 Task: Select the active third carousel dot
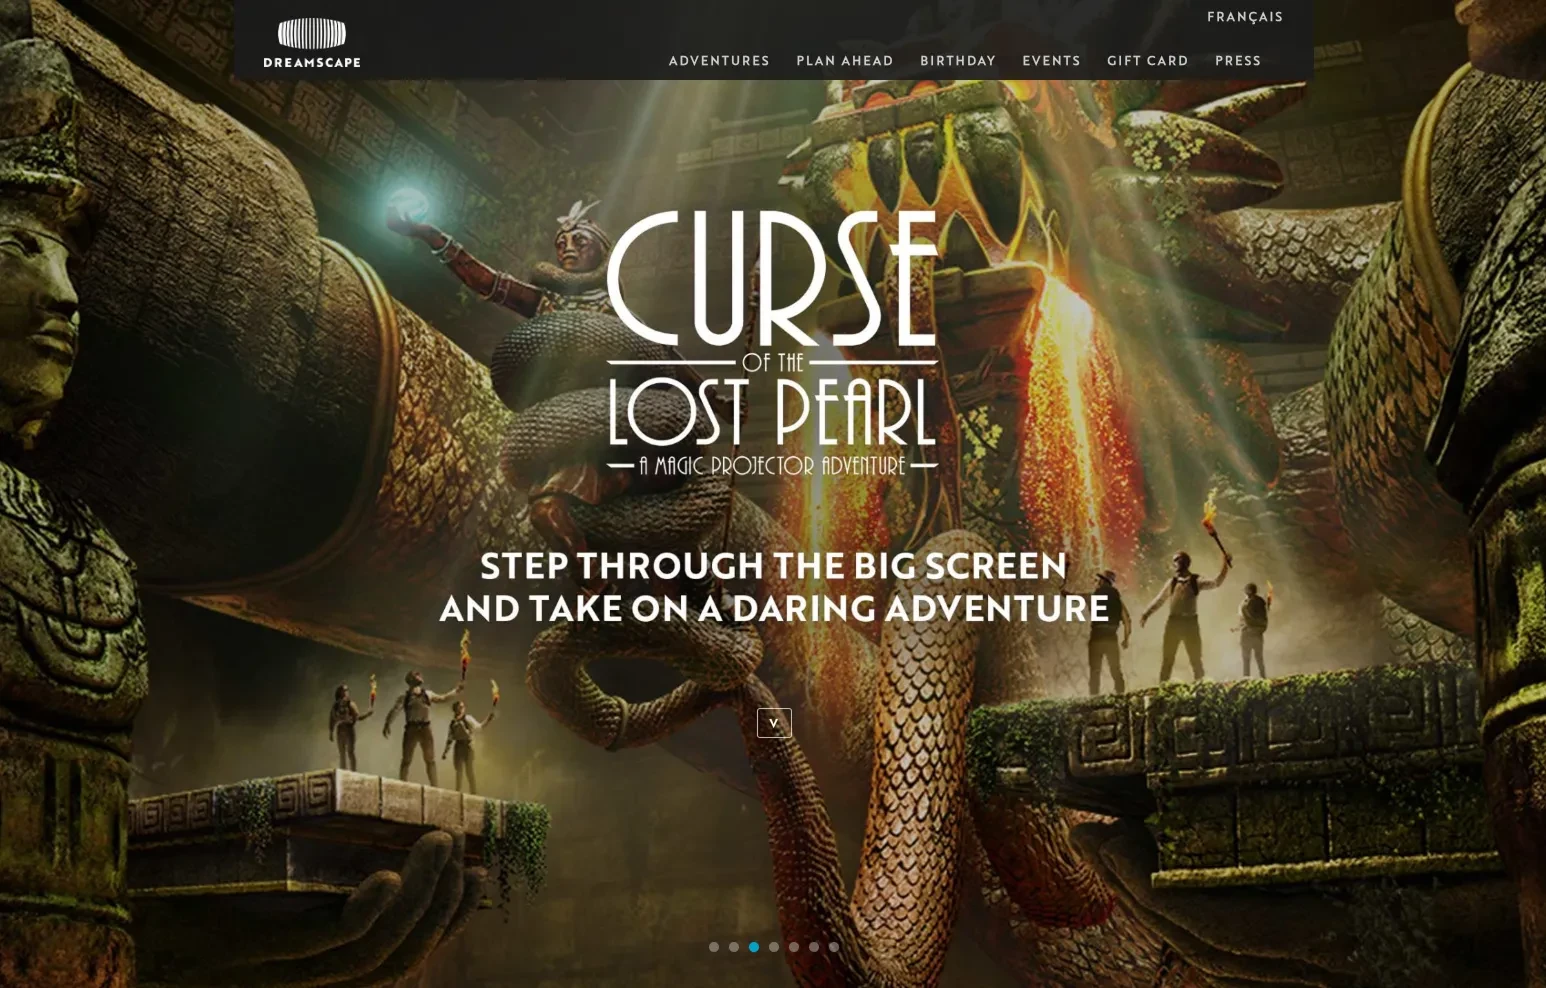[x=754, y=947]
